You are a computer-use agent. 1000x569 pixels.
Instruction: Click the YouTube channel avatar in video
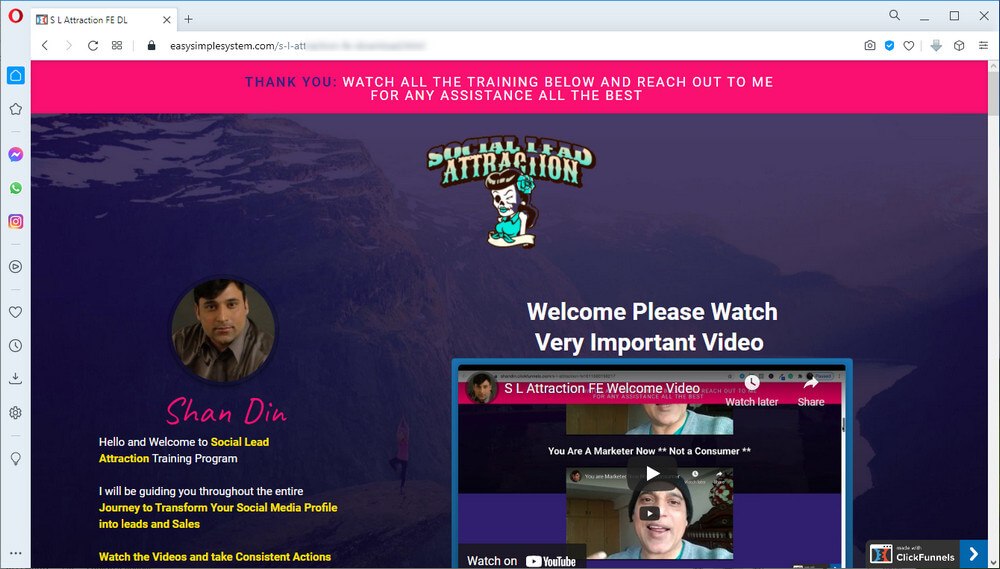pos(482,388)
